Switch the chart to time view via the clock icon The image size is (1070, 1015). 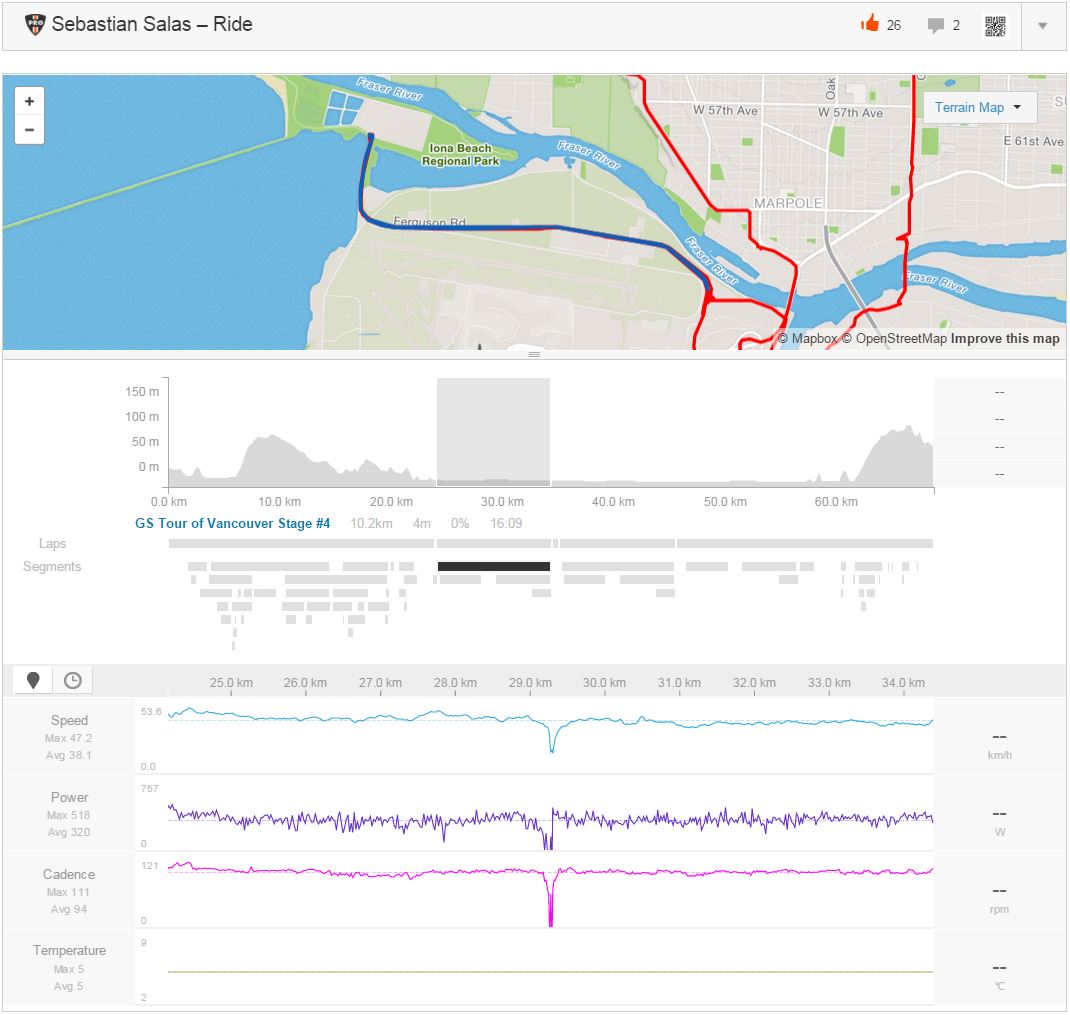pyautogui.click(x=72, y=680)
